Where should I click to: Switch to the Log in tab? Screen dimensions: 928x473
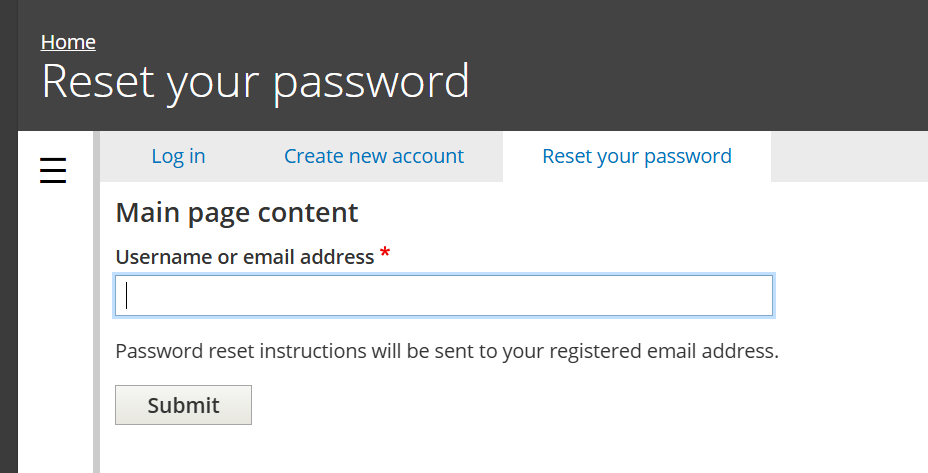178,156
